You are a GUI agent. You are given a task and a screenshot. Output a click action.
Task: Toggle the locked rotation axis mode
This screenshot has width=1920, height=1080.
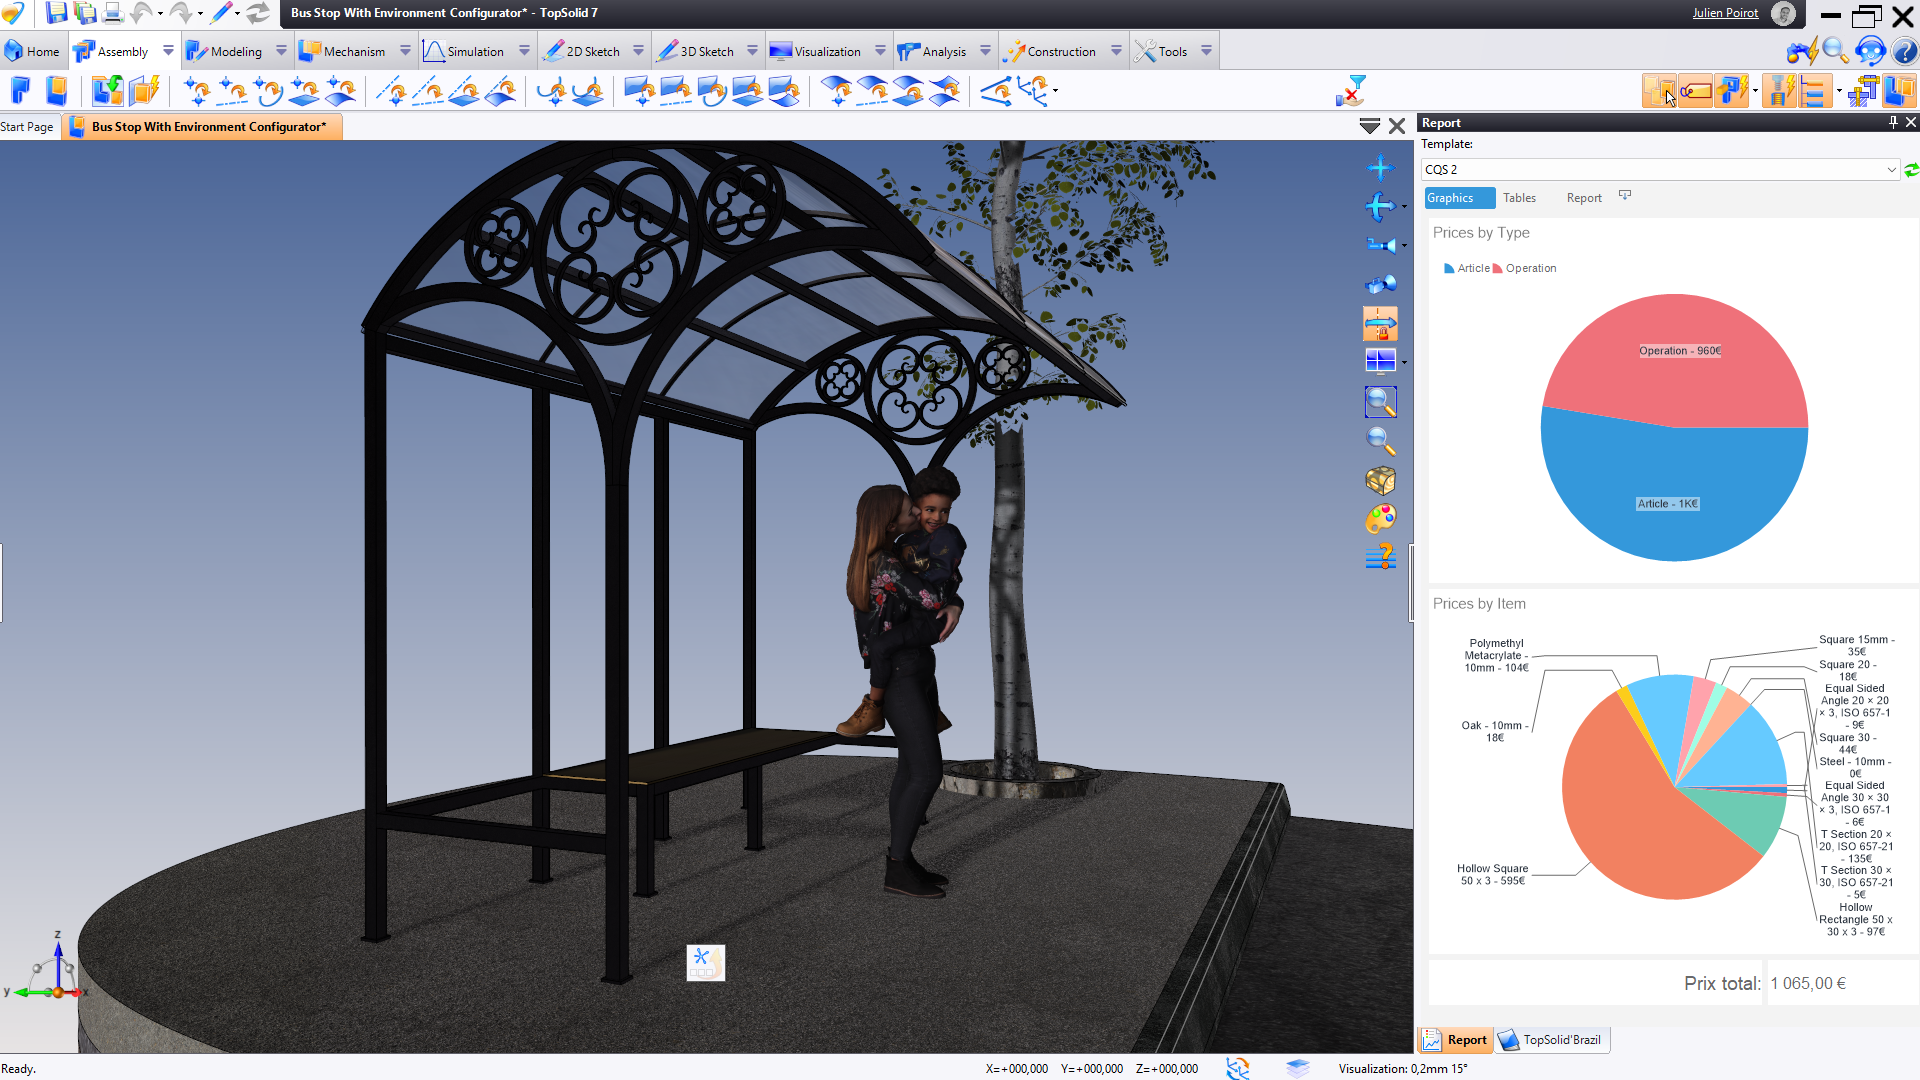(1380, 324)
